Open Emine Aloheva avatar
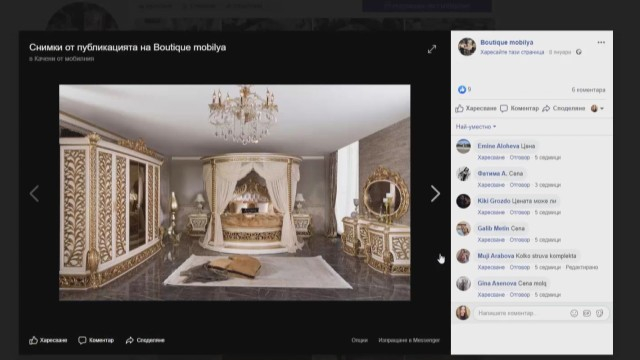The image size is (640, 360). [x=463, y=146]
